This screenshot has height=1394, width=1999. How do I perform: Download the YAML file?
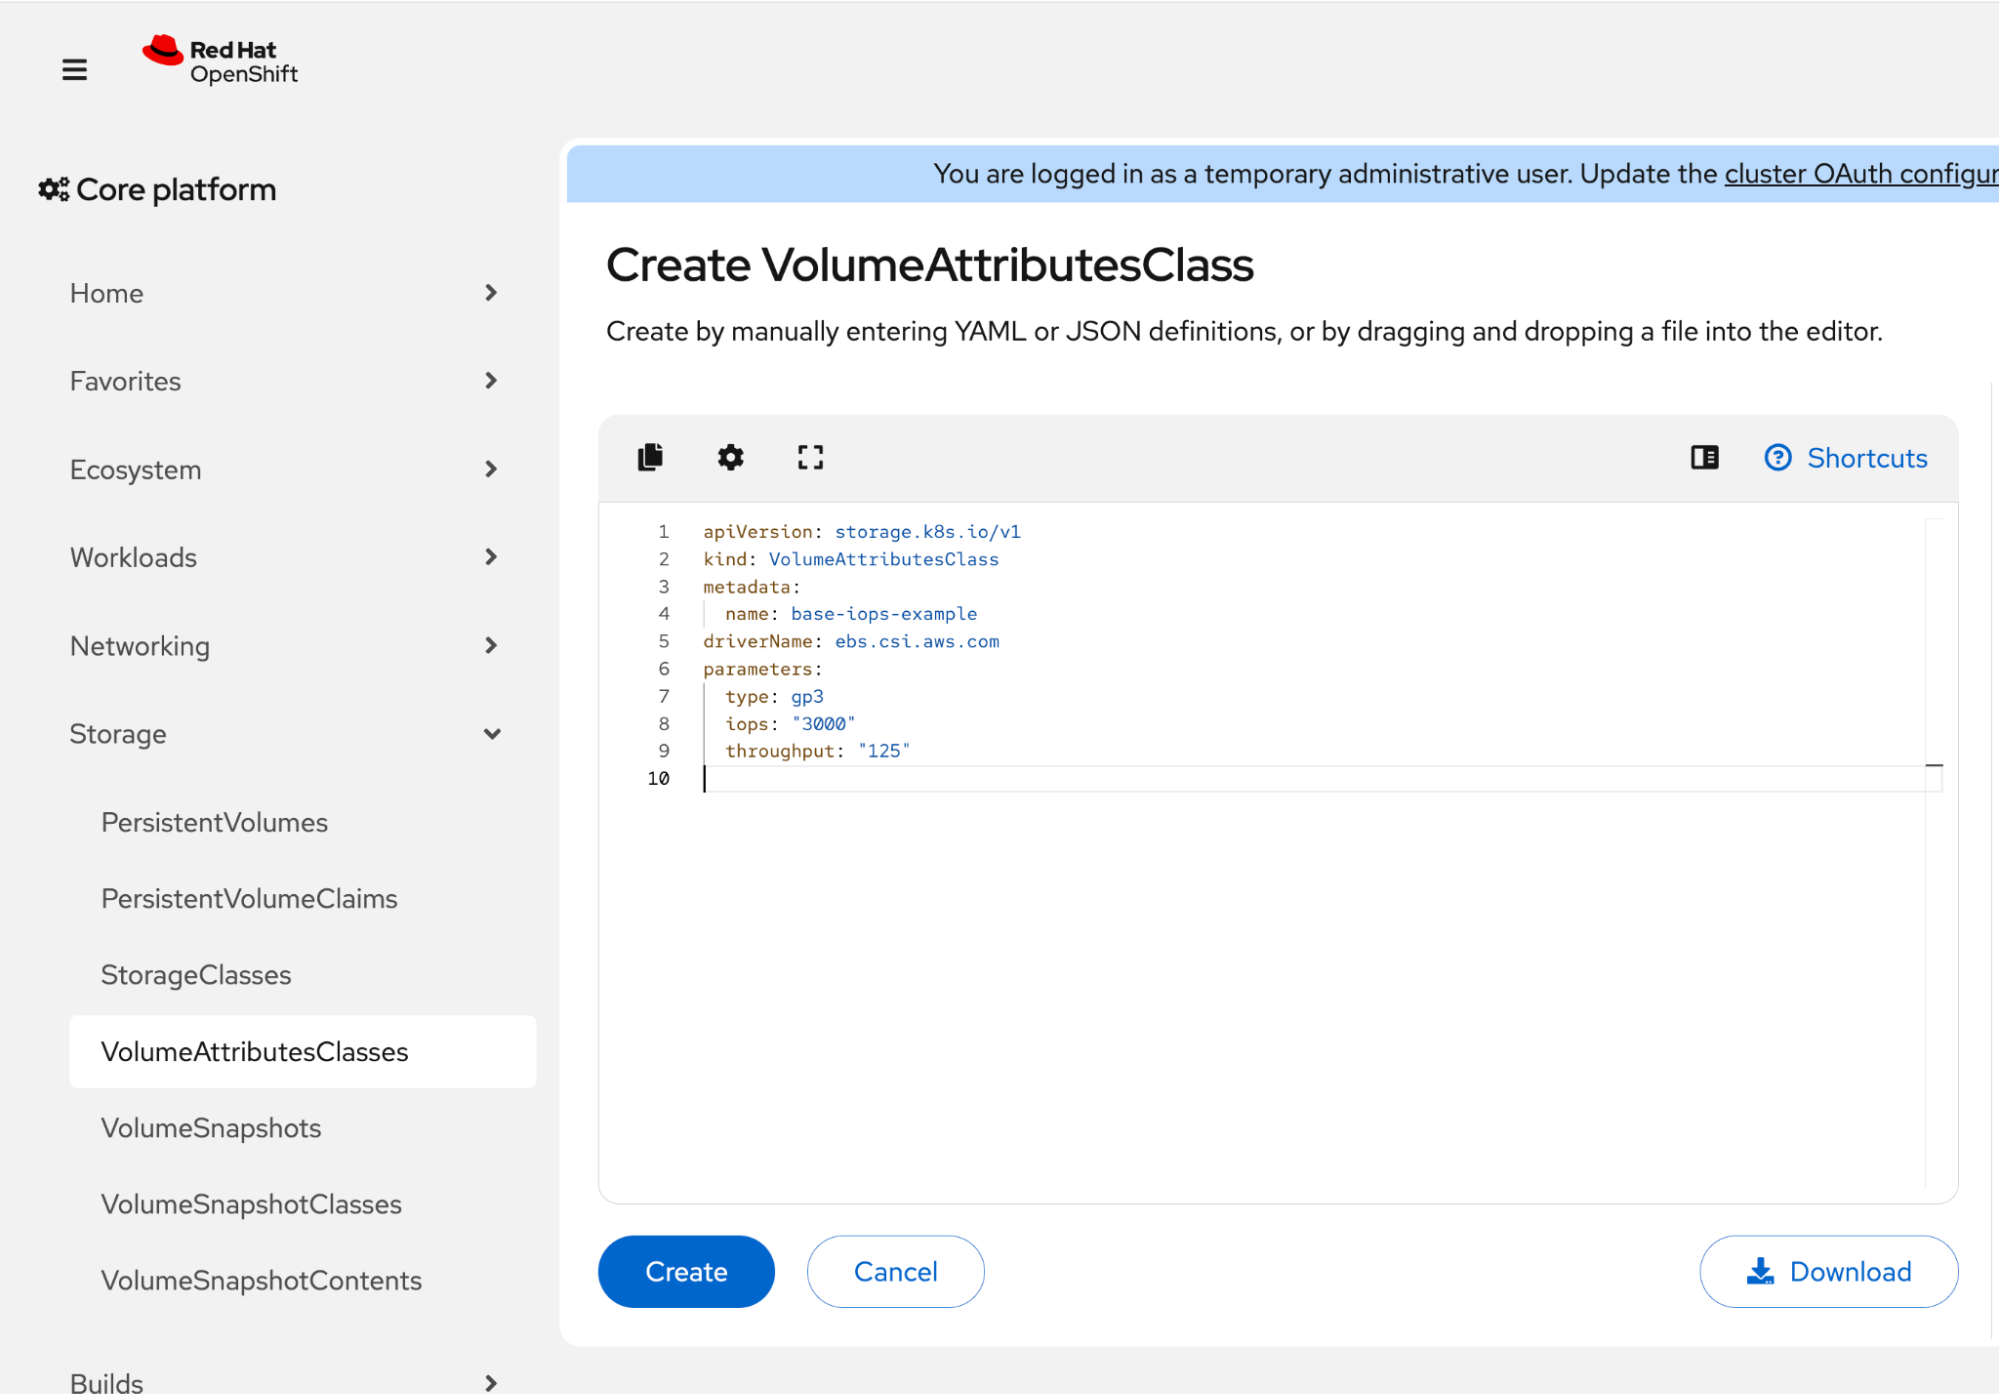(1828, 1271)
